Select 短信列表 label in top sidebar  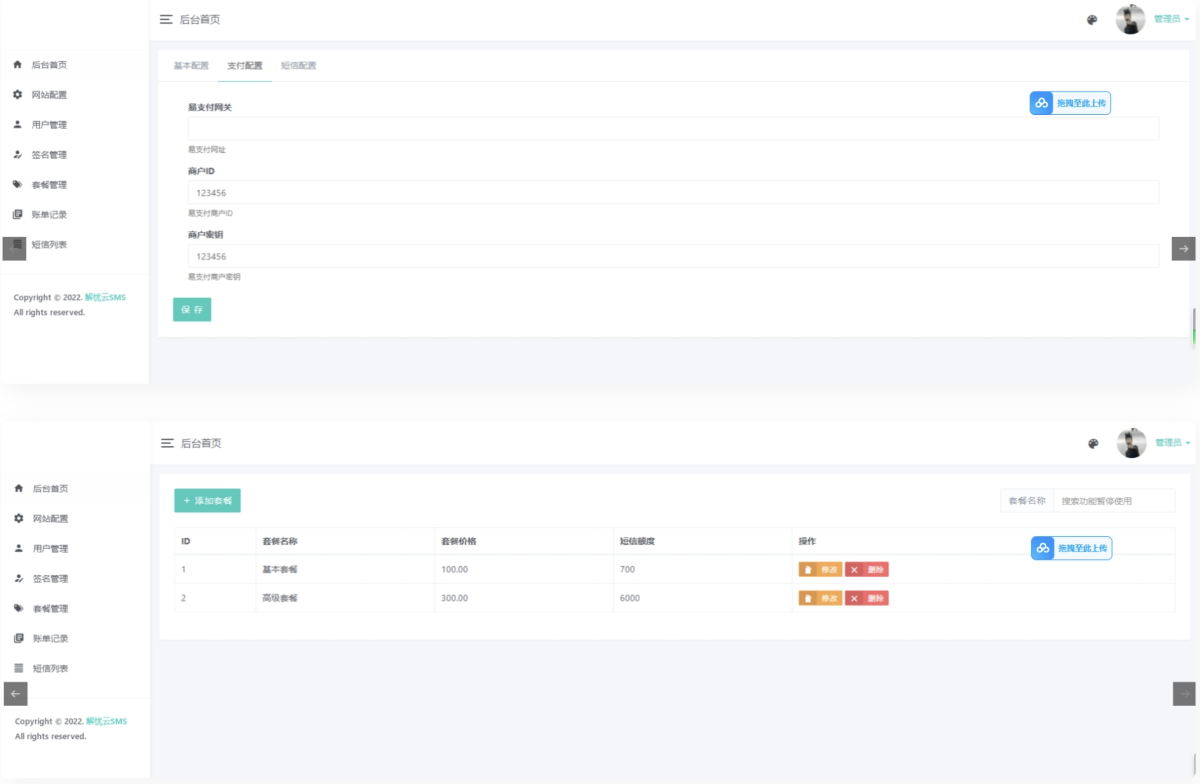49,244
